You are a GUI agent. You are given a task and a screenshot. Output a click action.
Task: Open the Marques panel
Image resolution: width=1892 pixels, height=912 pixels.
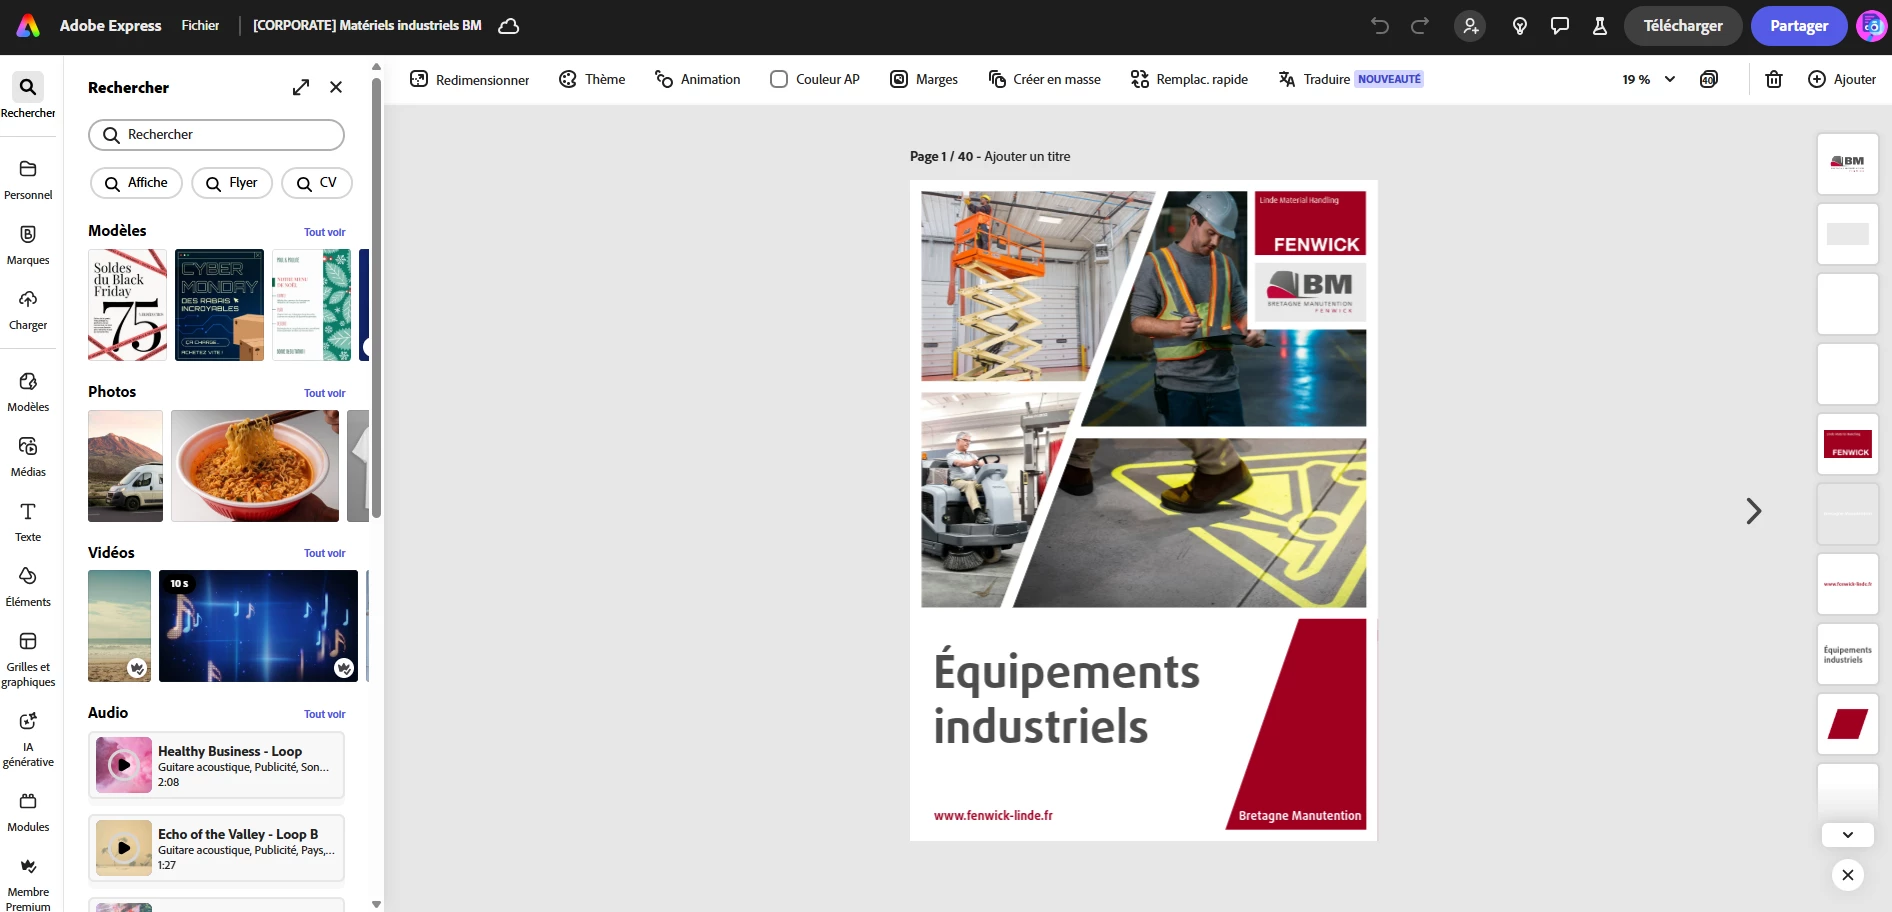pyautogui.click(x=28, y=245)
